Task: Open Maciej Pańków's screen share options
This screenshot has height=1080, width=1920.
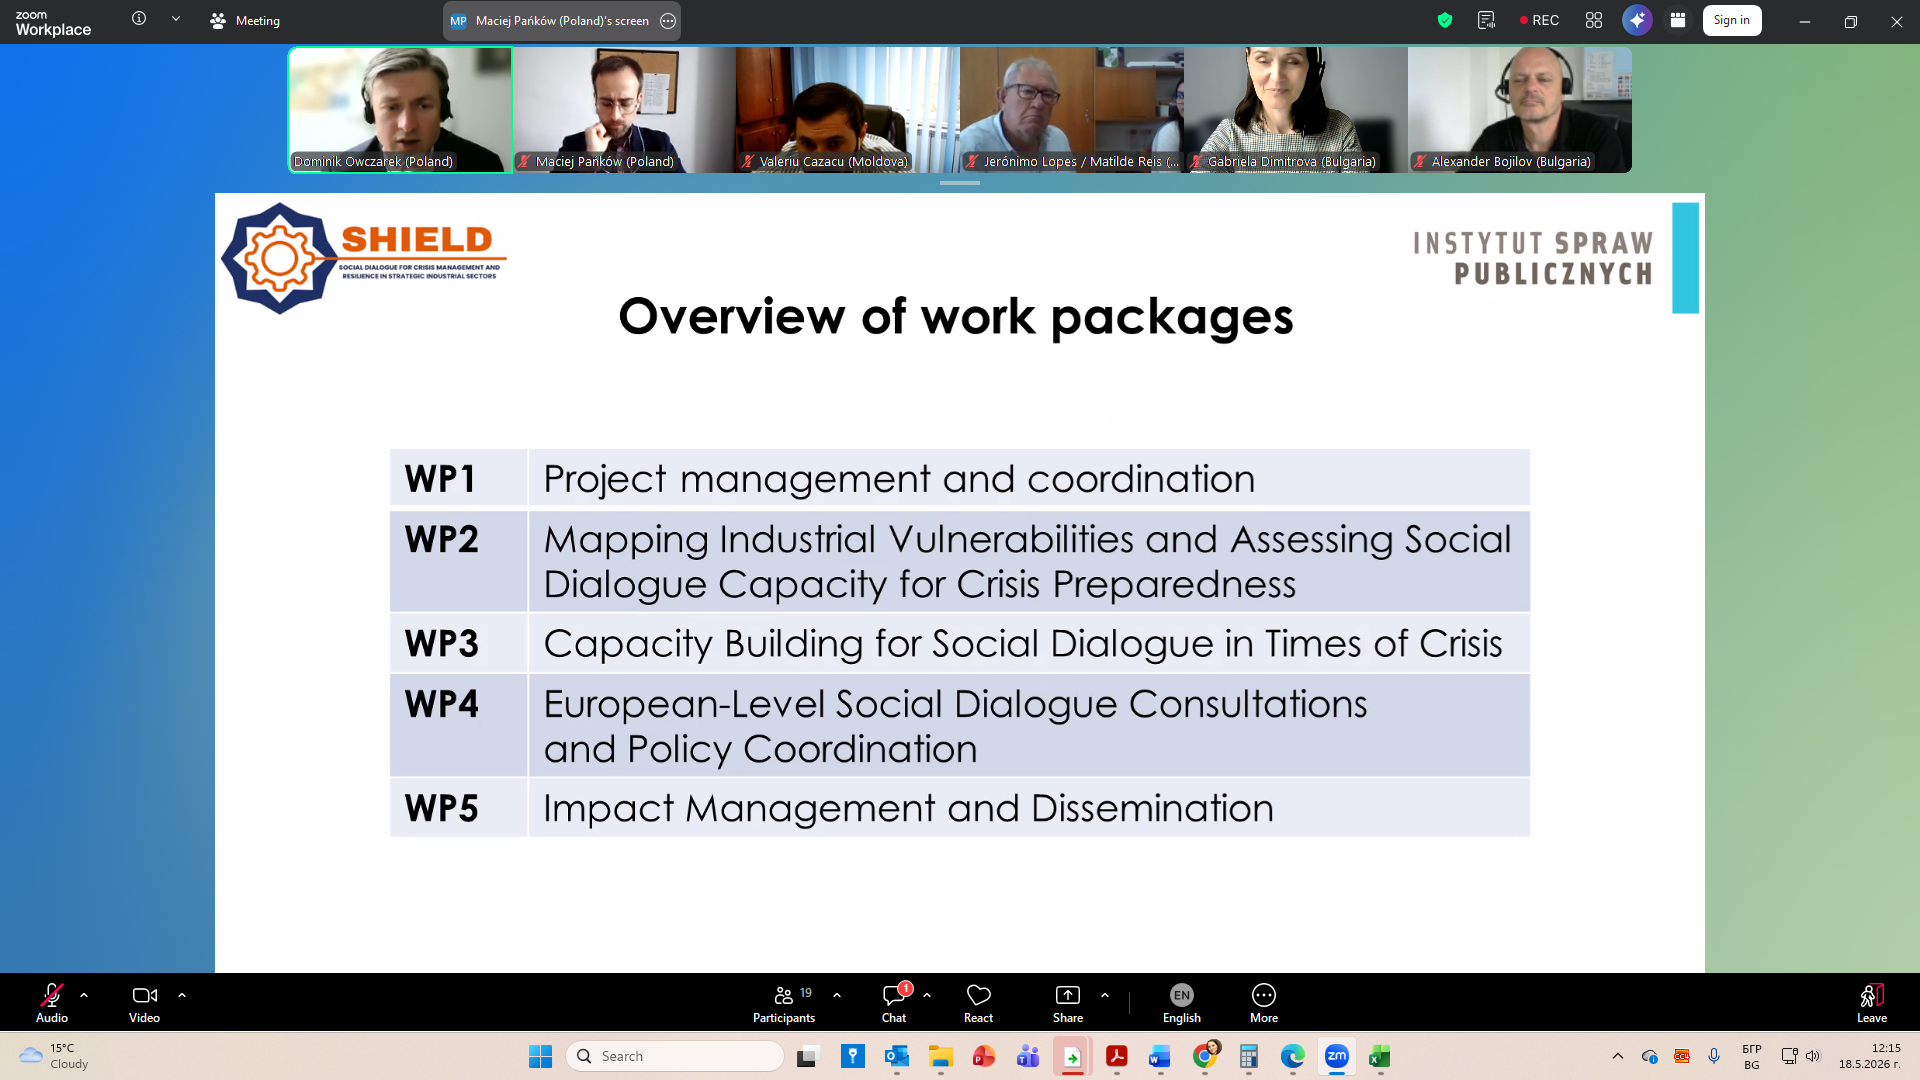Action: pos(668,20)
